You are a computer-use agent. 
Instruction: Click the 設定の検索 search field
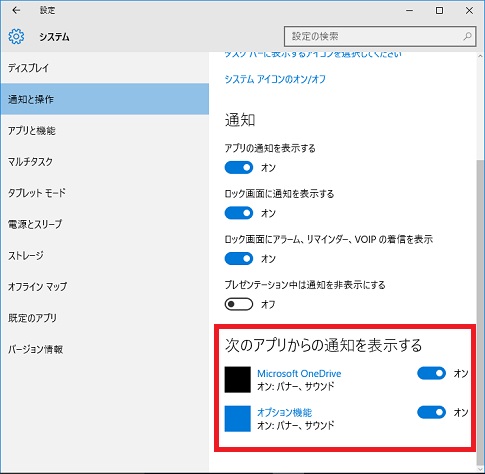click(x=380, y=36)
